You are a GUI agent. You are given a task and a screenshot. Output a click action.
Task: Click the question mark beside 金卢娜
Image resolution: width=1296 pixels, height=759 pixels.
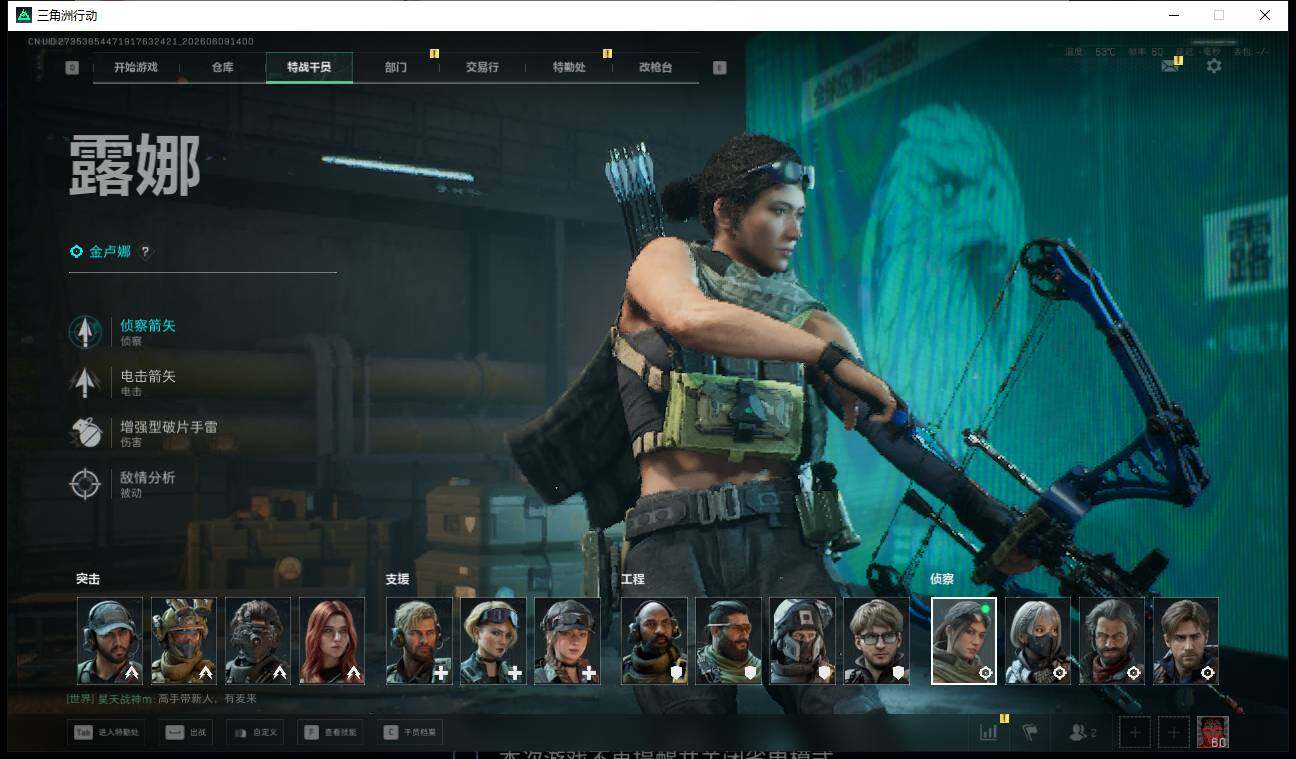coord(145,252)
